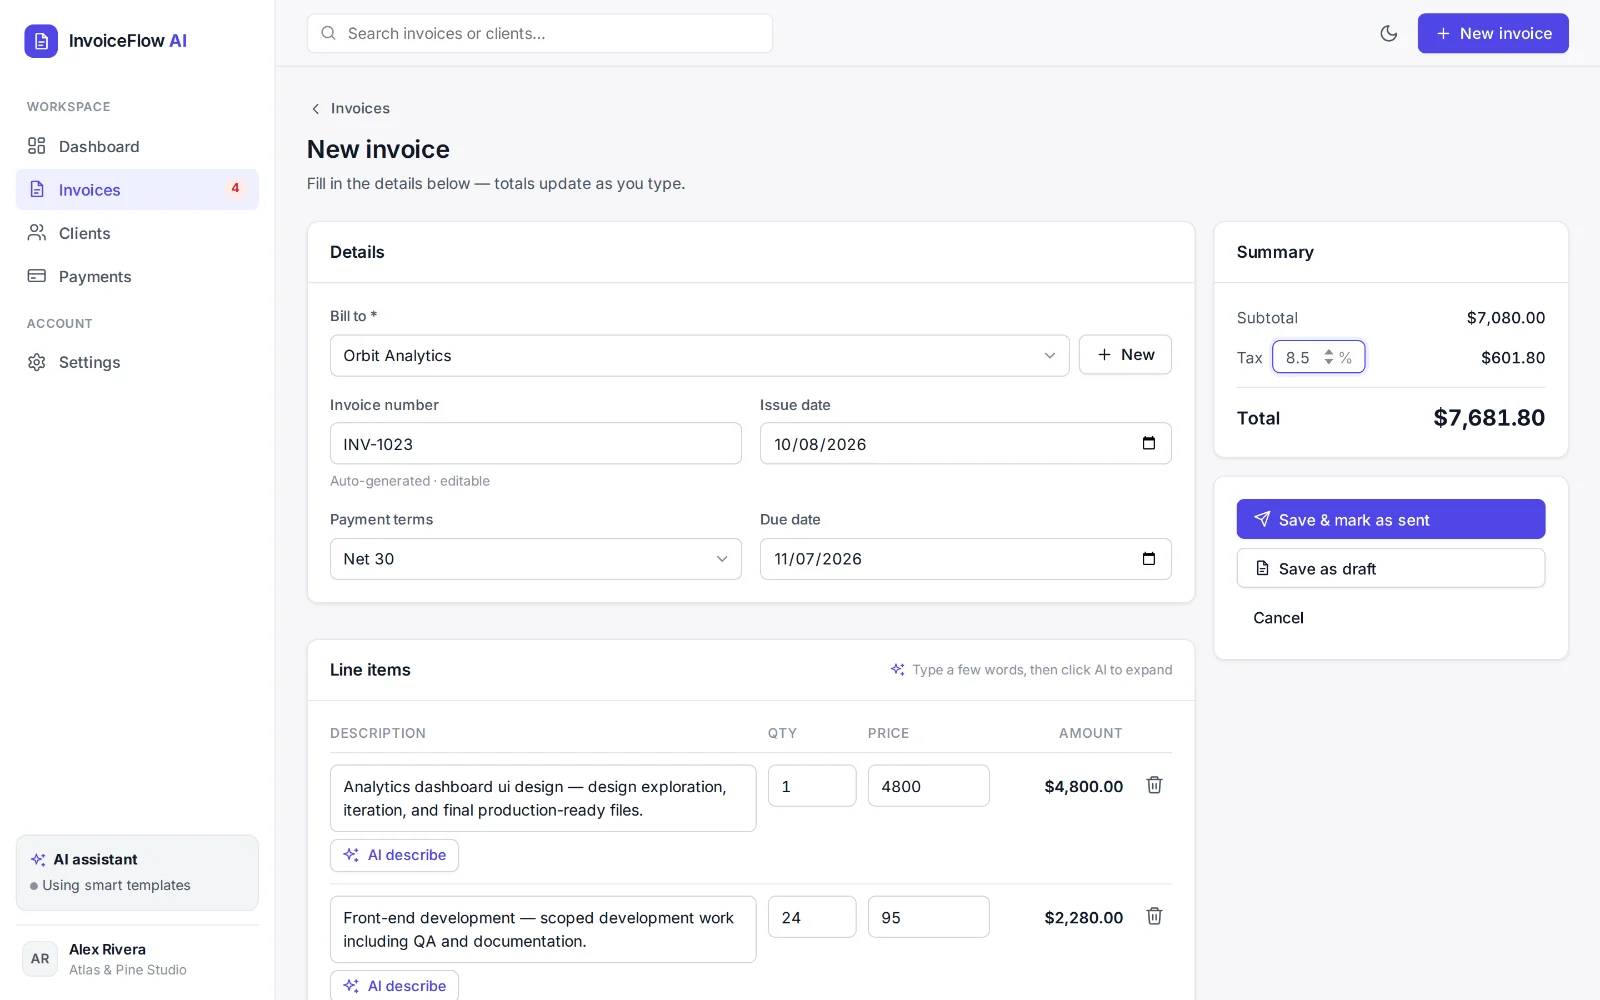Image resolution: width=1600 pixels, height=1000 pixels.
Task: Click the AR user avatar
Action: (x=40, y=958)
